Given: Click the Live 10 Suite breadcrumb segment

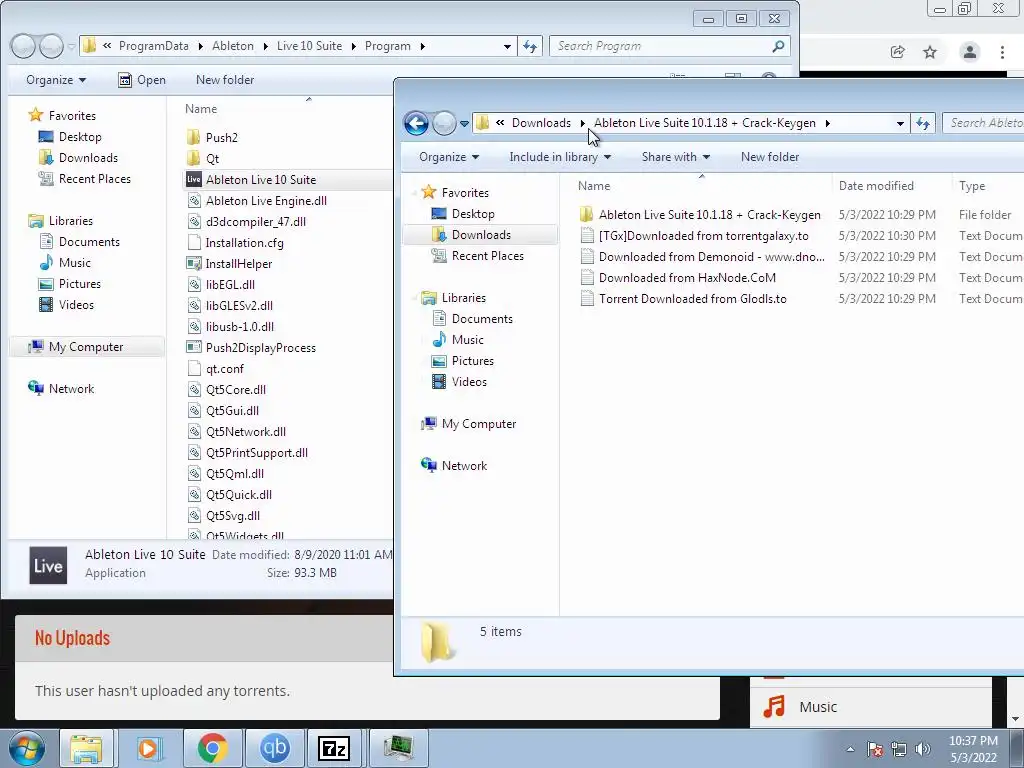Looking at the screenshot, I should pyautogui.click(x=309, y=46).
